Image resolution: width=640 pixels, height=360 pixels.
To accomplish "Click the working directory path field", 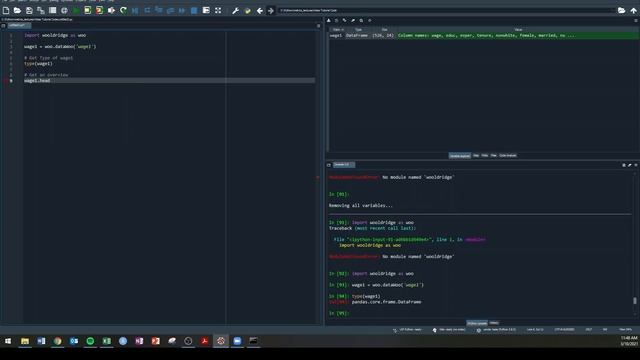I will coord(446,11).
